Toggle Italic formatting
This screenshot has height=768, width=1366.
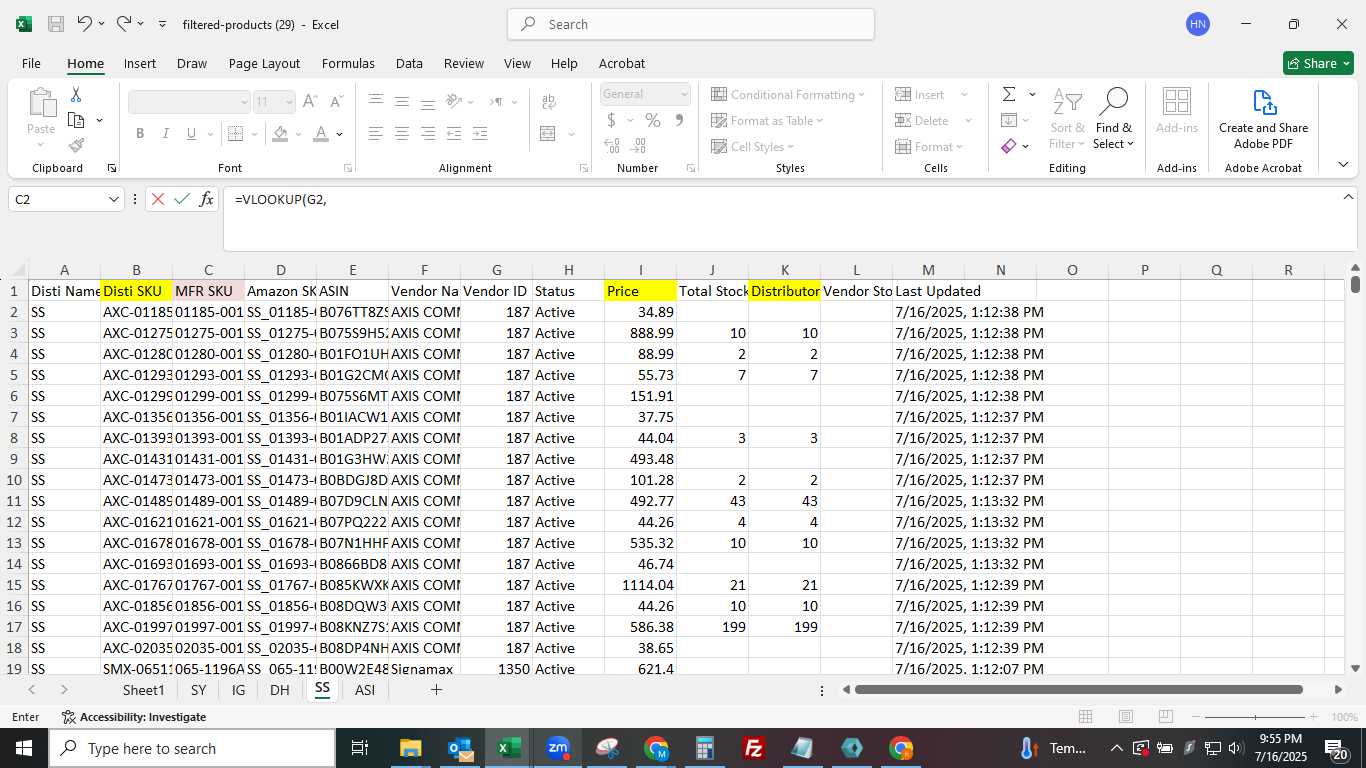(165, 134)
